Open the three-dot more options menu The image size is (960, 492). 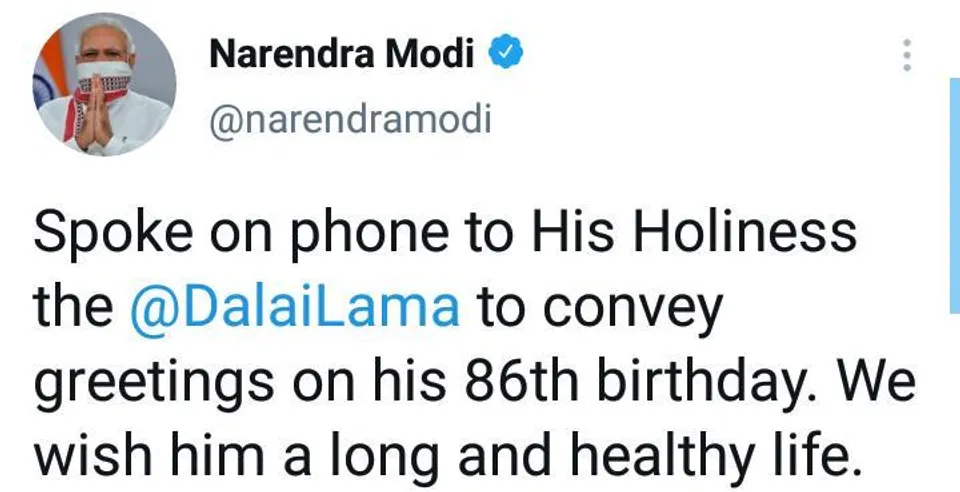click(x=907, y=55)
